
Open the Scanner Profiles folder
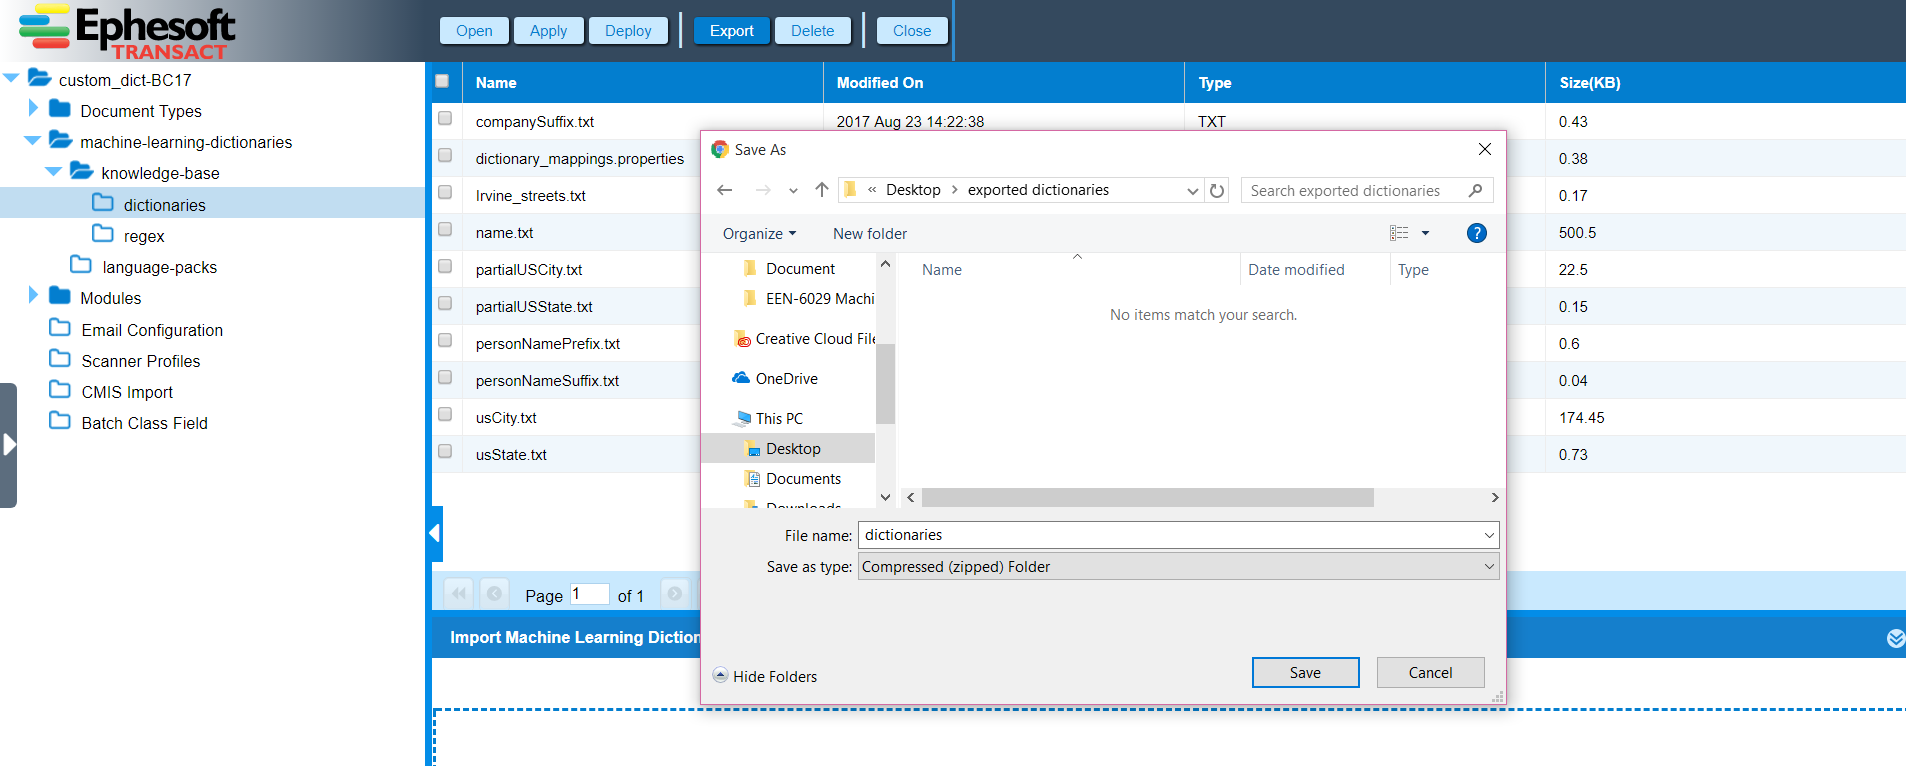coord(125,361)
